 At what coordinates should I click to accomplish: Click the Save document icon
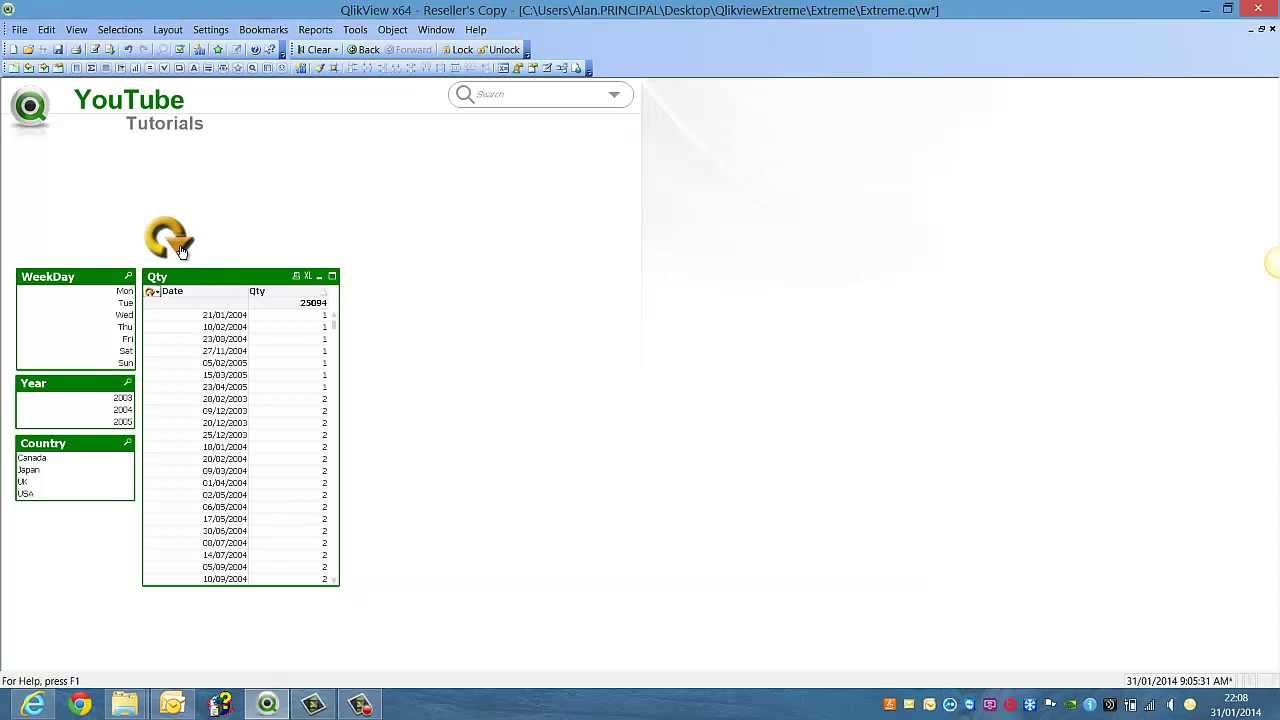click(58, 50)
